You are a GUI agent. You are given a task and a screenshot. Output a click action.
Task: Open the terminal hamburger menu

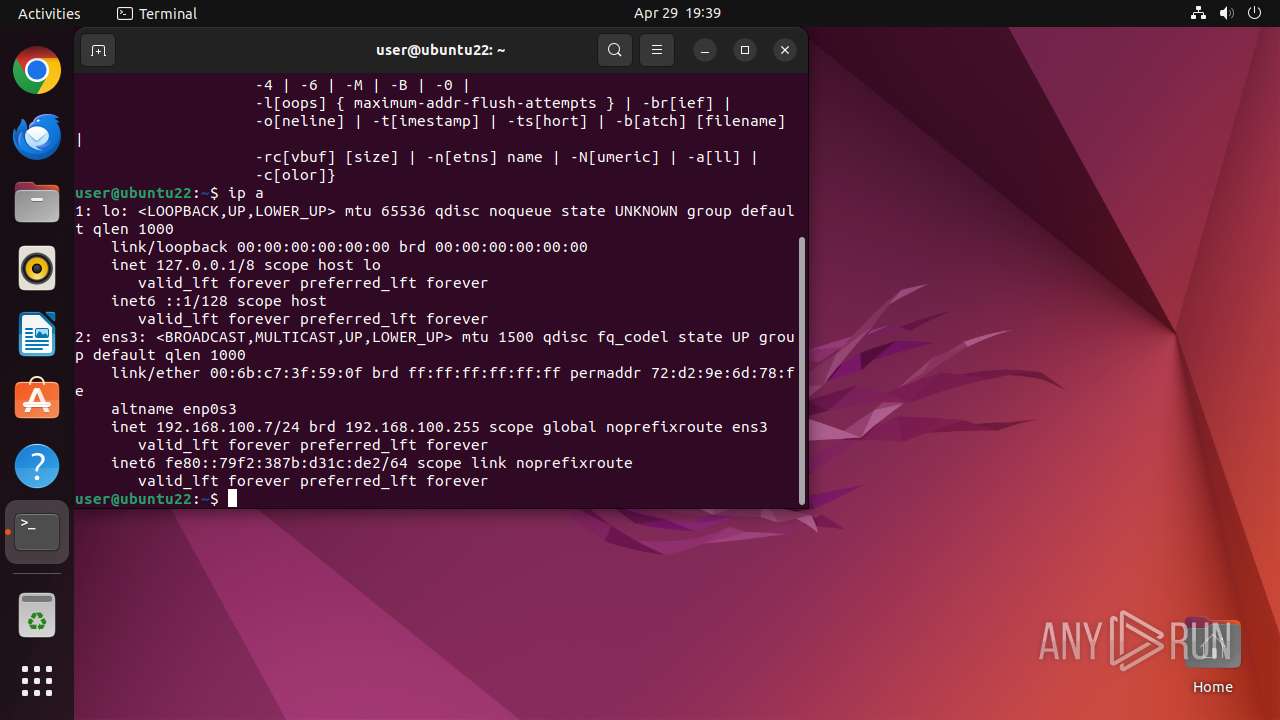click(657, 50)
